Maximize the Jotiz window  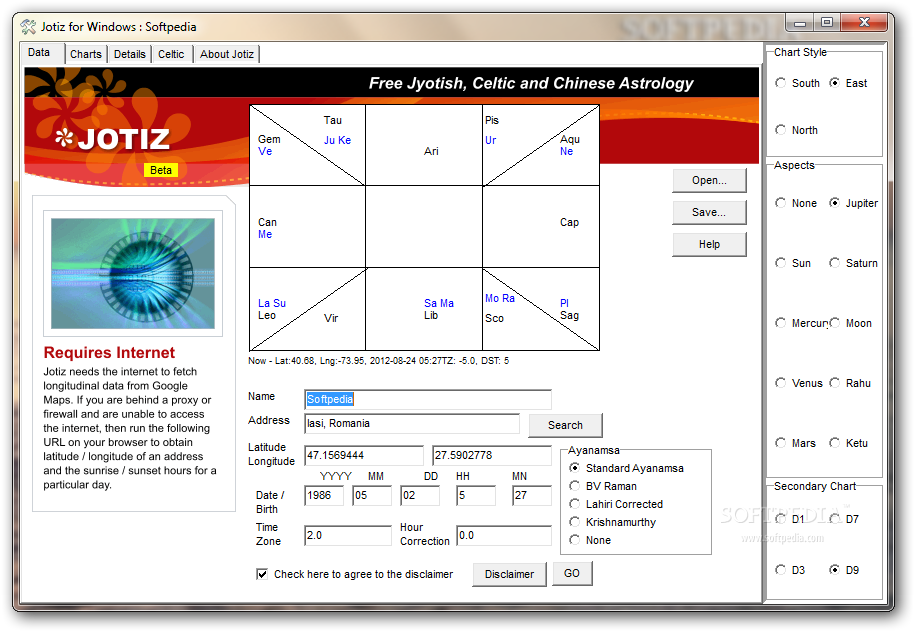[826, 23]
